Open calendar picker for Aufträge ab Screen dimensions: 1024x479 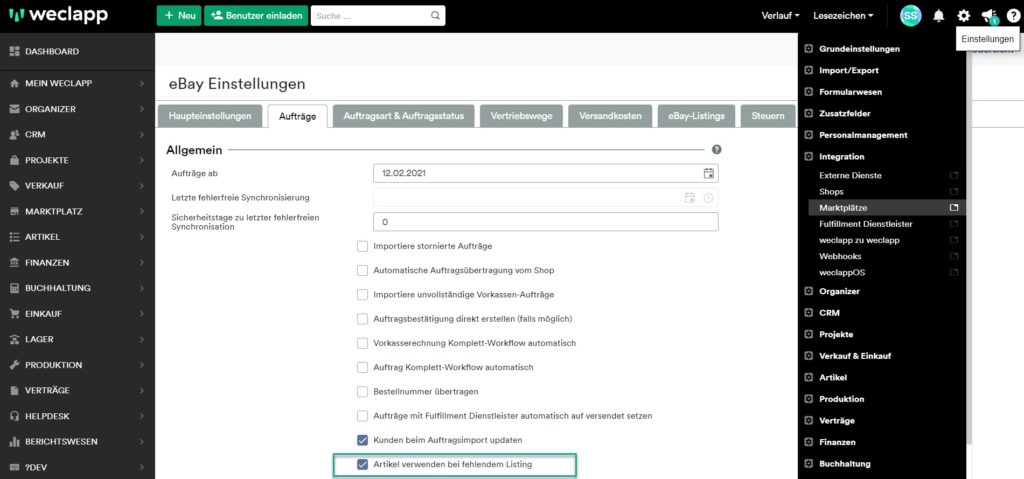(x=709, y=173)
